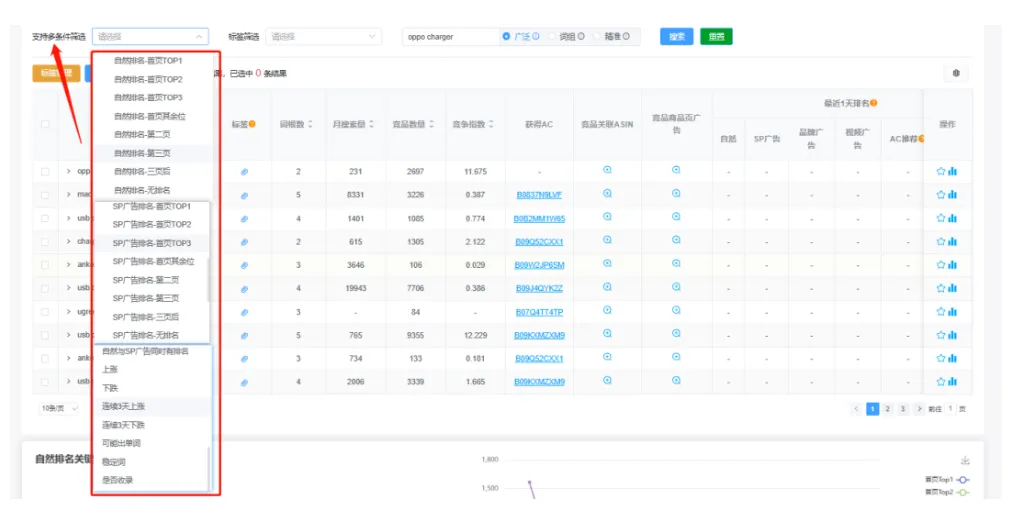Open bar chart icon in the B09W2JP6SM row
This screenshot has width=1012, height=525.
pyautogui.click(x=953, y=265)
